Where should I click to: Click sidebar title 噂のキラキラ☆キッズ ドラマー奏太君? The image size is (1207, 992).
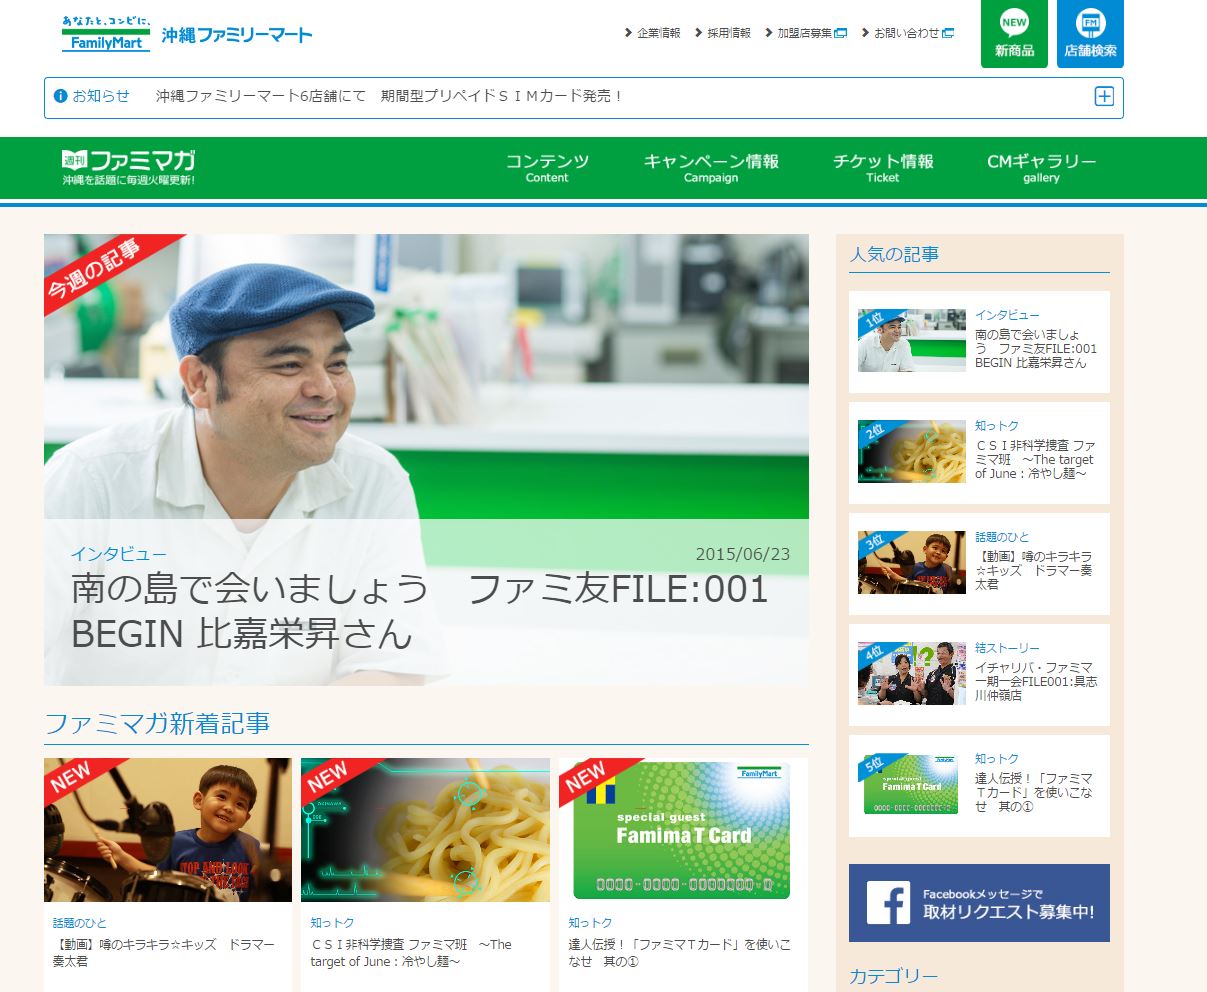tap(1034, 570)
